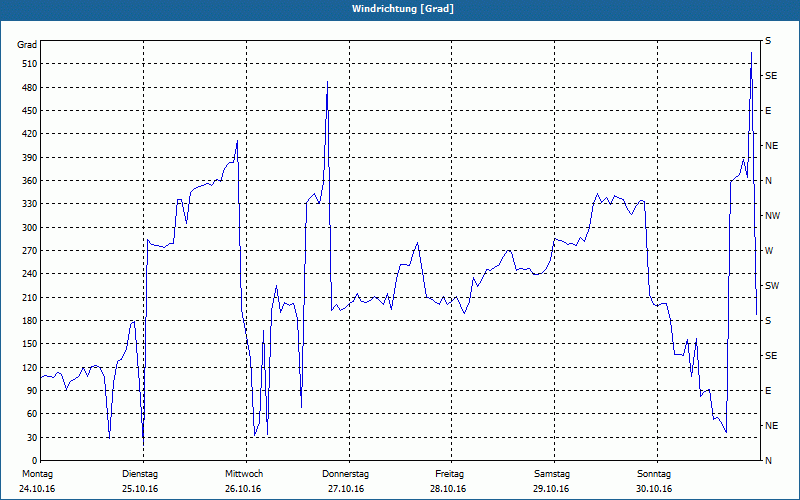The width and height of the screenshot is (800, 500).
Task: Click the 120 y-axis tick label
Action: (x=29, y=367)
